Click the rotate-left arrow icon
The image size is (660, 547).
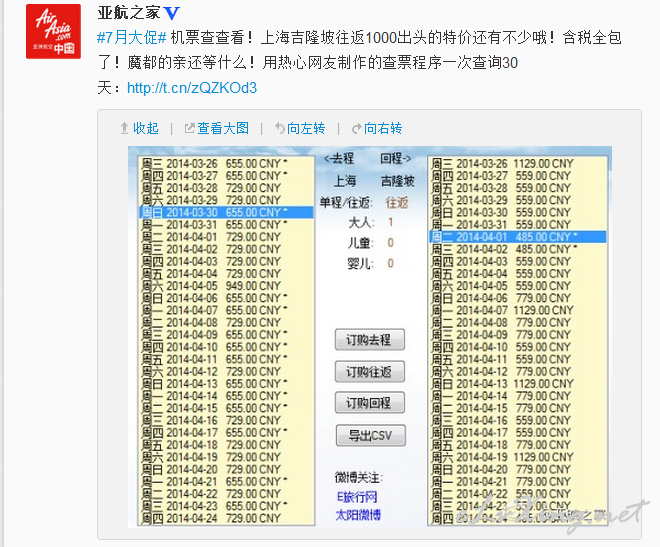(279, 128)
